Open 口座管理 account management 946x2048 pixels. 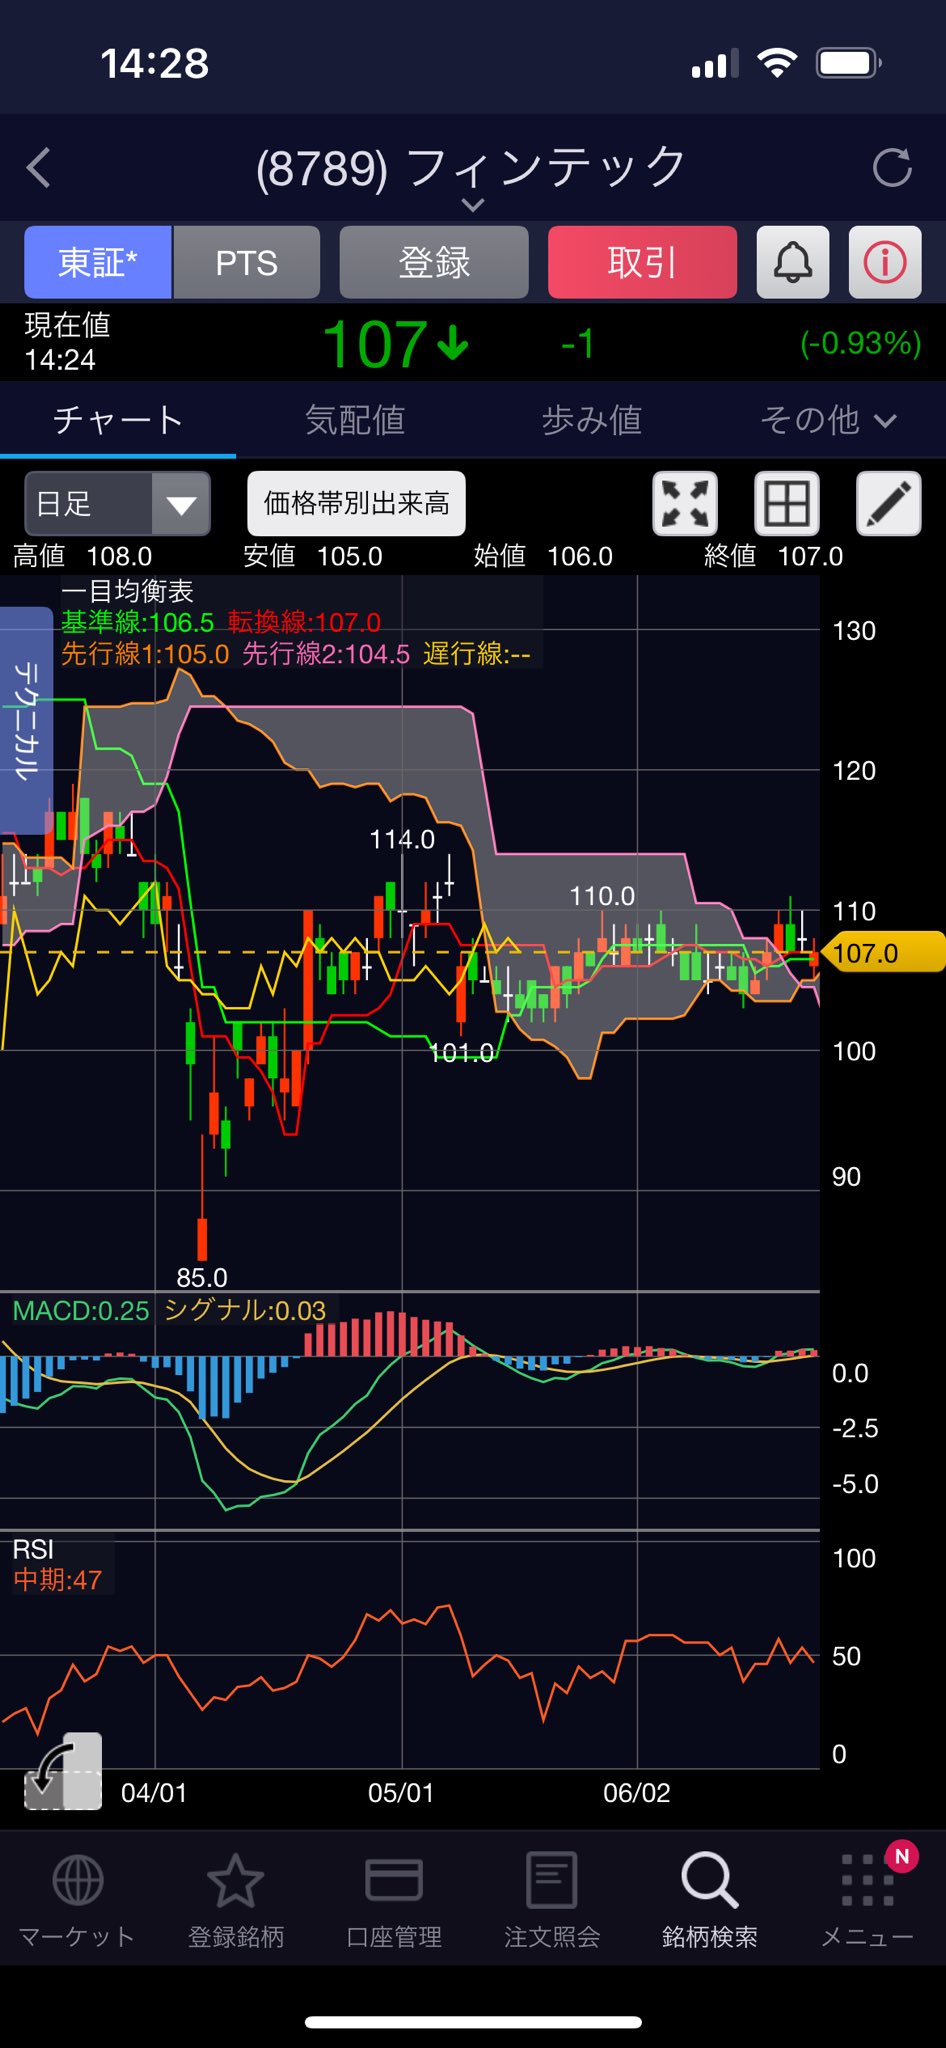point(394,1901)
